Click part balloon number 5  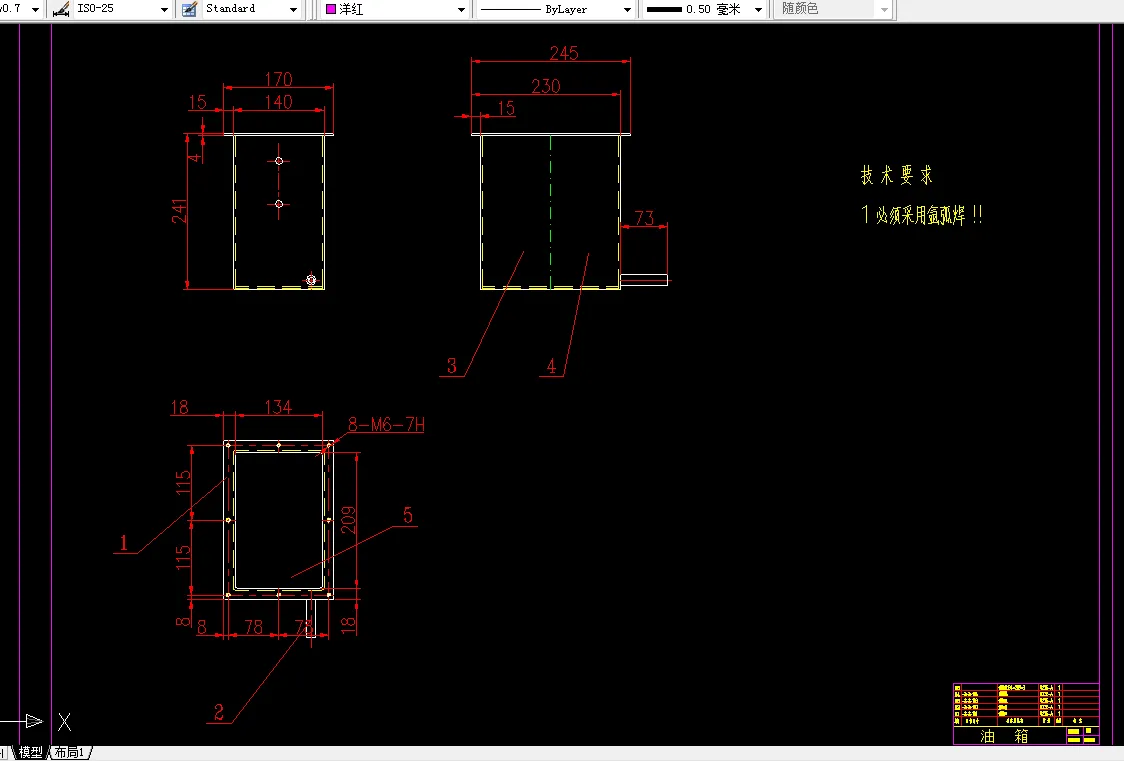point(408,515)
